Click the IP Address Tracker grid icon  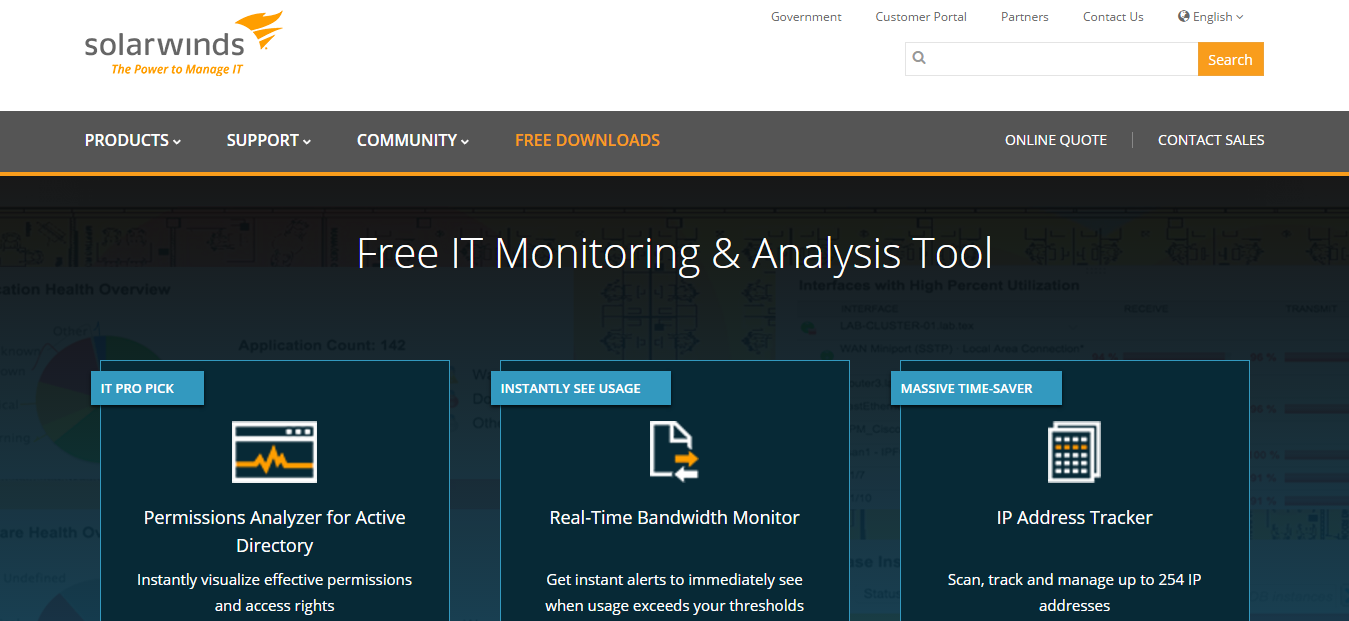pyautogui.click(x=1074, y=452)
